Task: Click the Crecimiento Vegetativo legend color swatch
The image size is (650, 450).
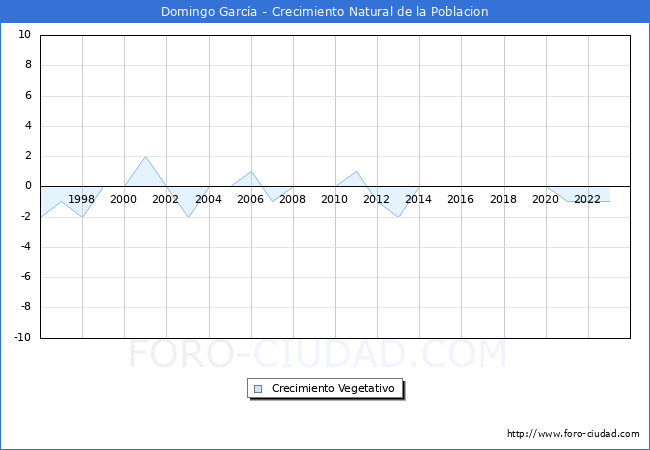Action: coord(258,389)
